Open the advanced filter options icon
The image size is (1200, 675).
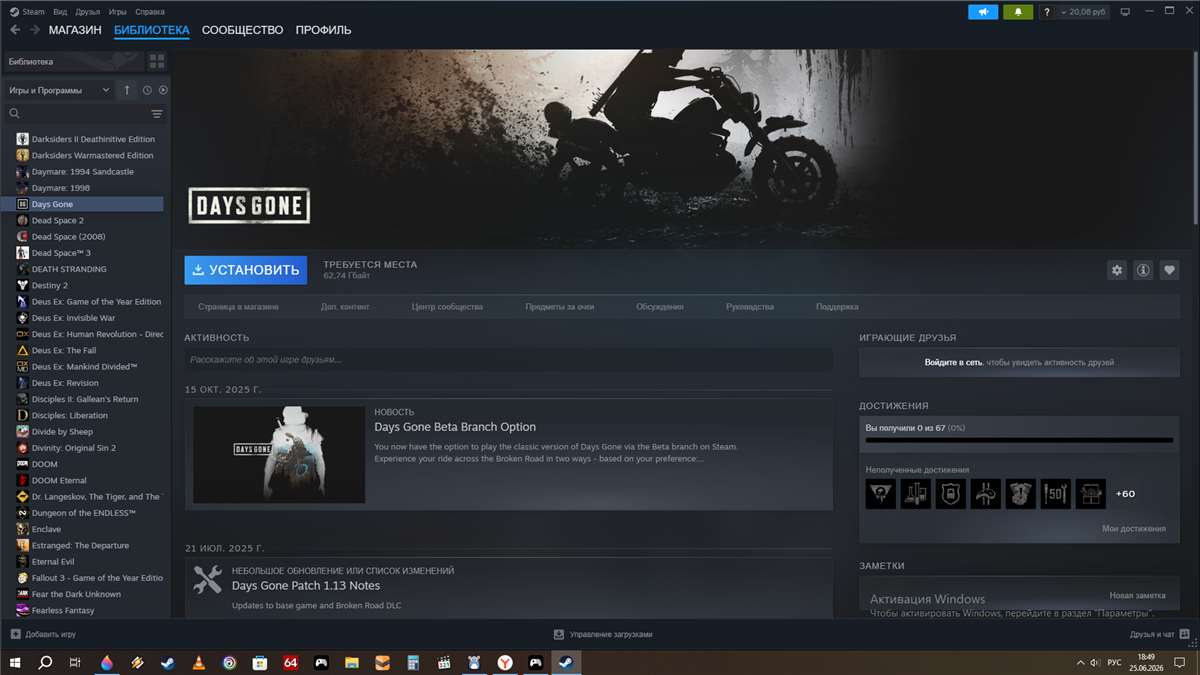[156, 114]
